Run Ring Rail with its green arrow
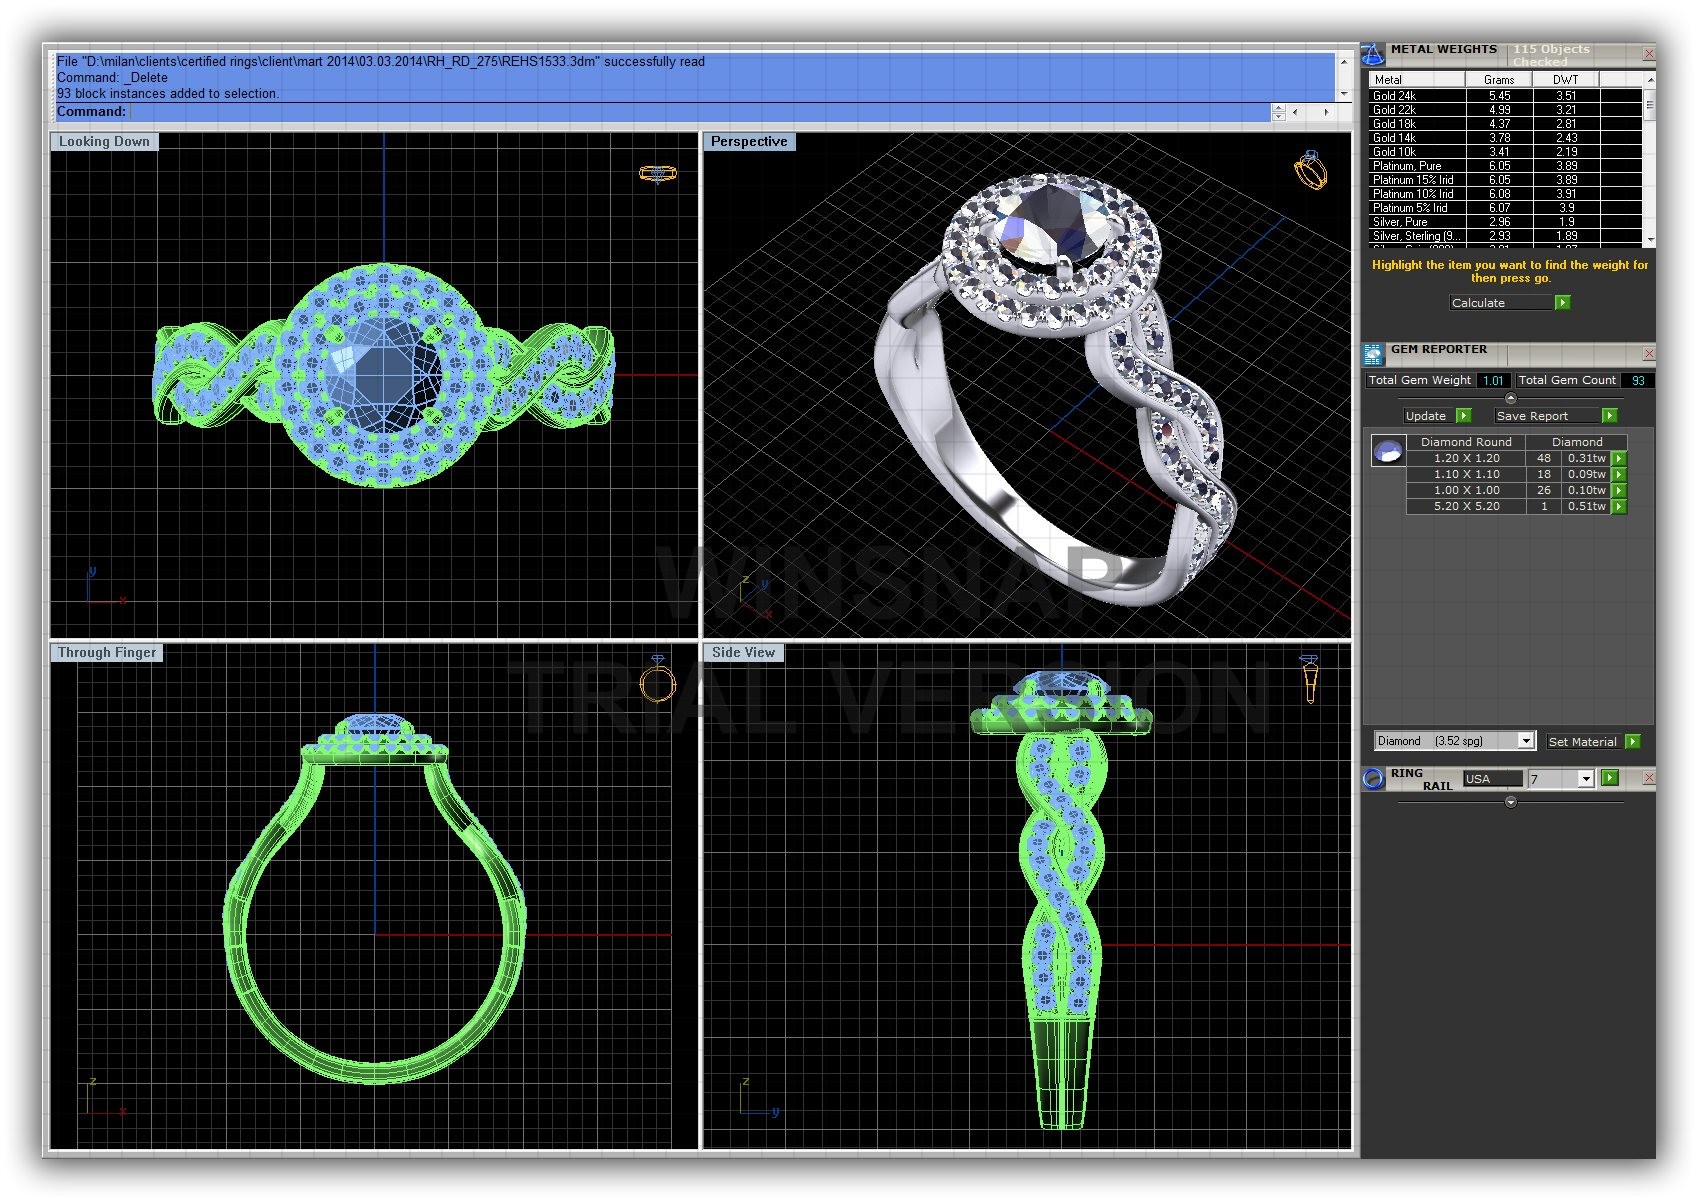1698x1201 pixels. coord(1609,778)
